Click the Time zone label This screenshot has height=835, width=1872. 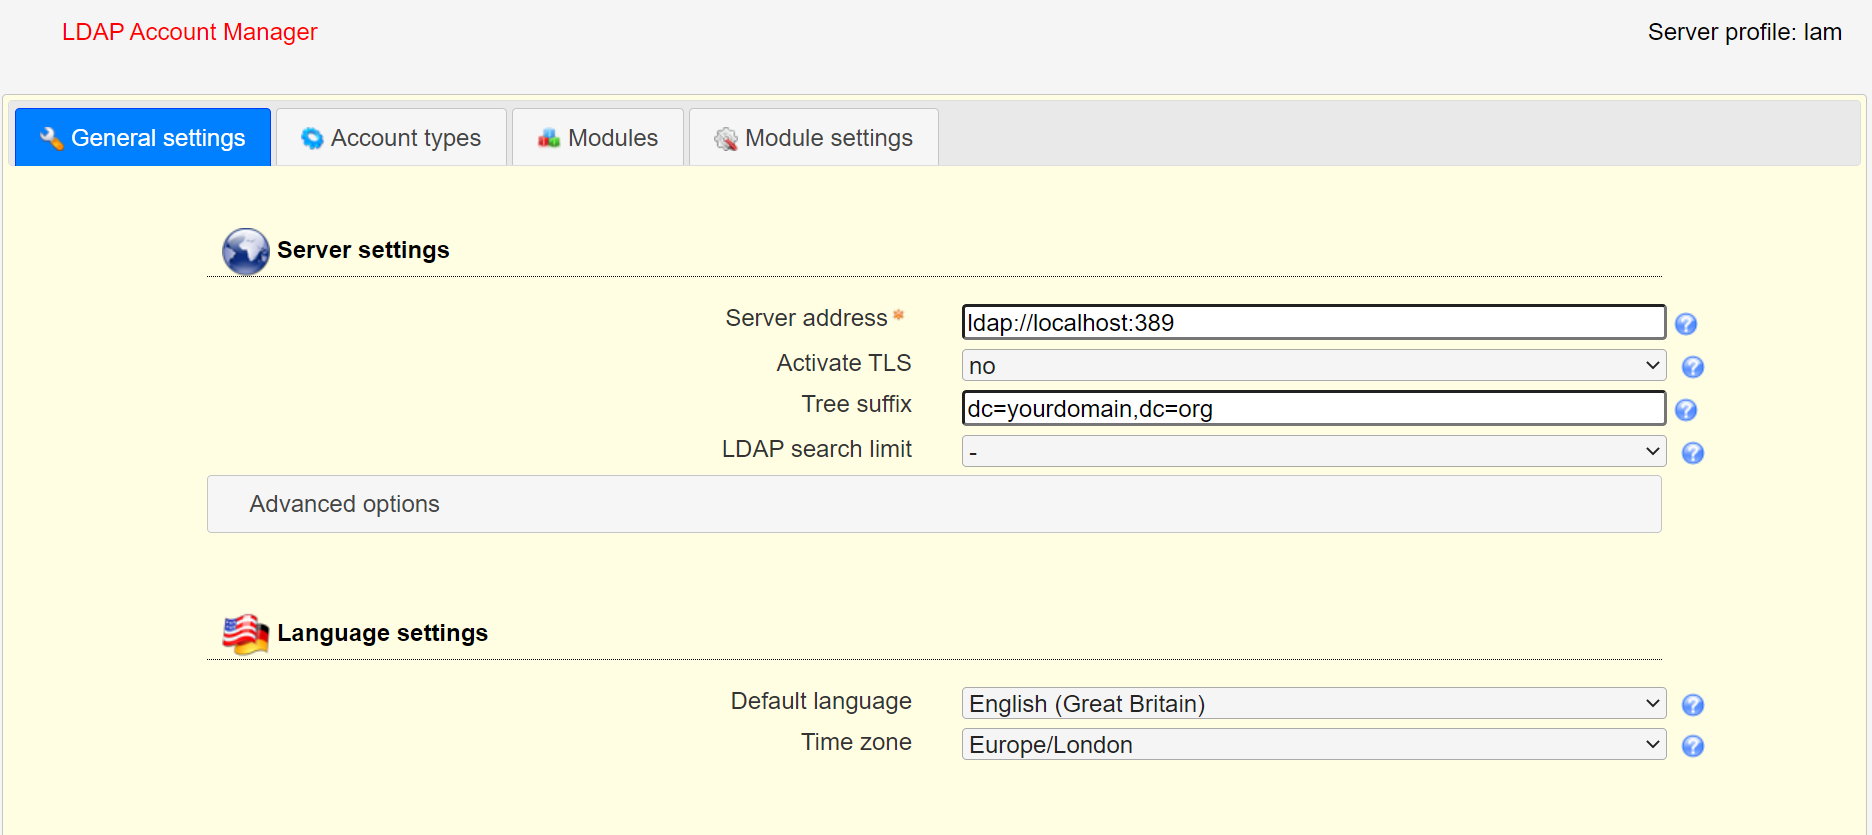tap(856, 742)
